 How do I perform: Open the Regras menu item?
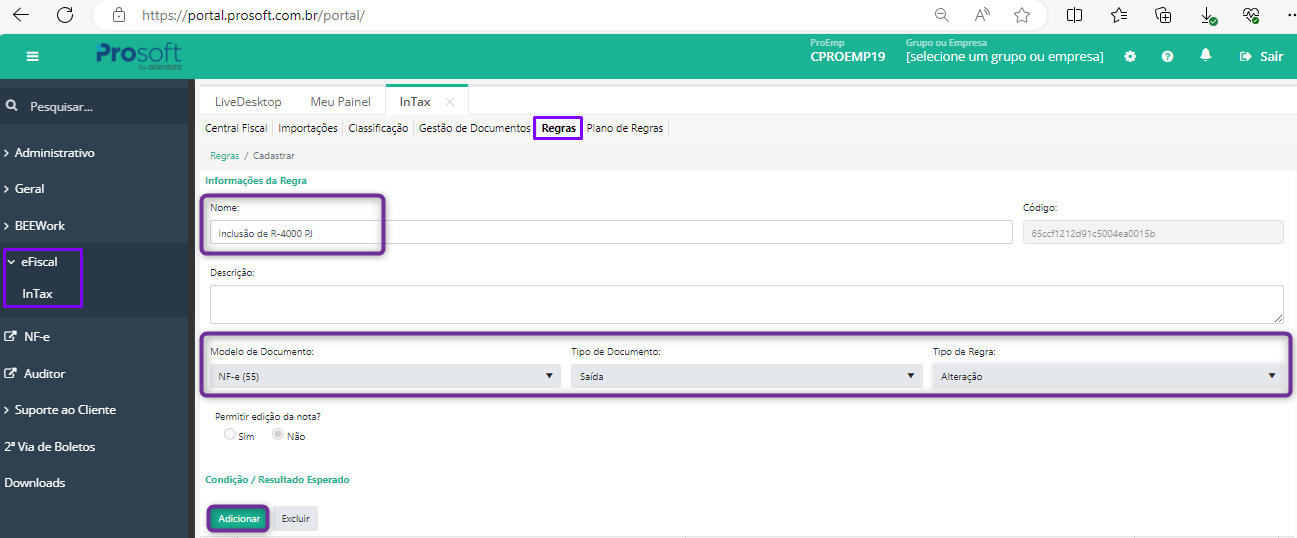[x=558, y=128]
